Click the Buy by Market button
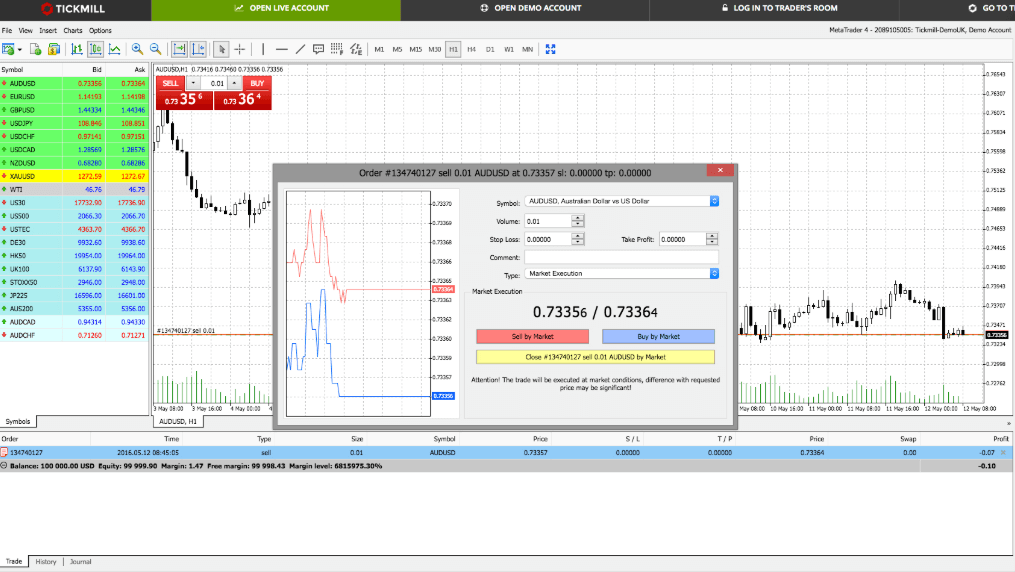1015x572 pixels. [658, 336]
